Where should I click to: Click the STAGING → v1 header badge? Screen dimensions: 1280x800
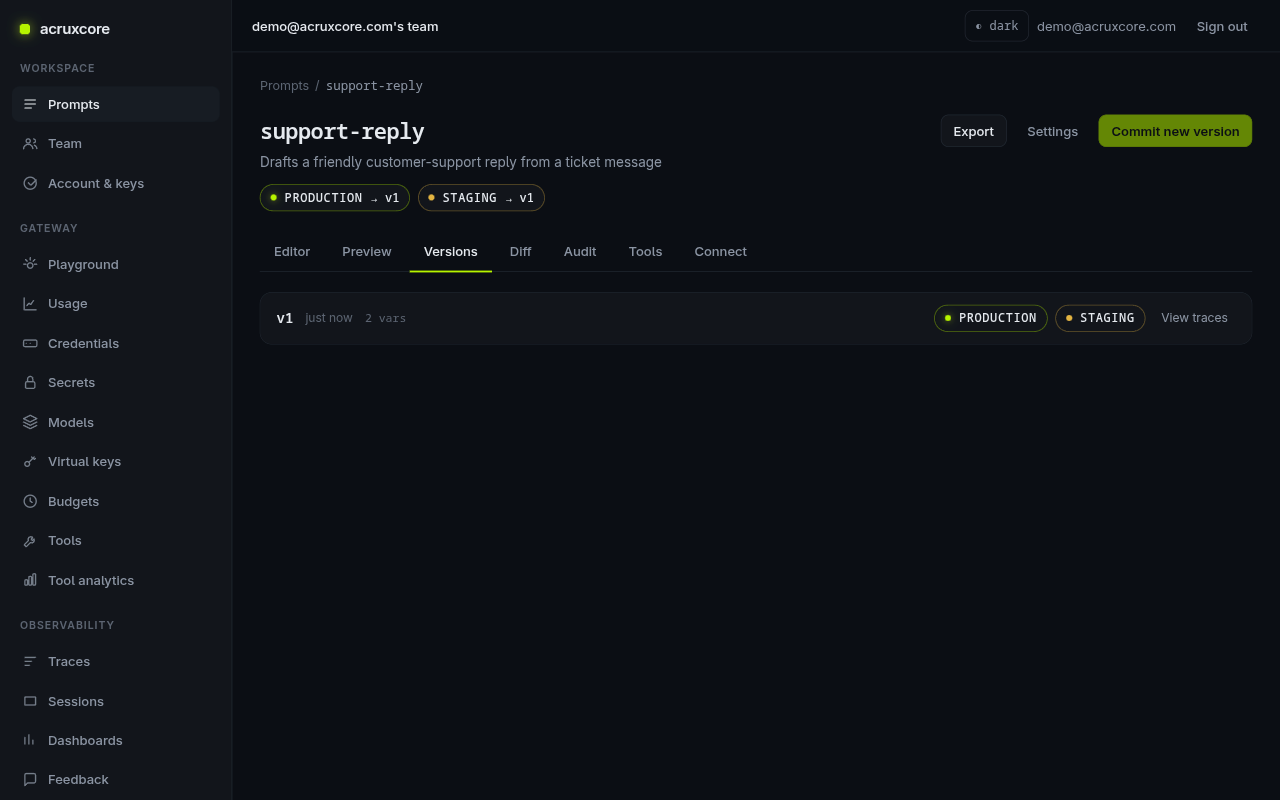(481, 198)
